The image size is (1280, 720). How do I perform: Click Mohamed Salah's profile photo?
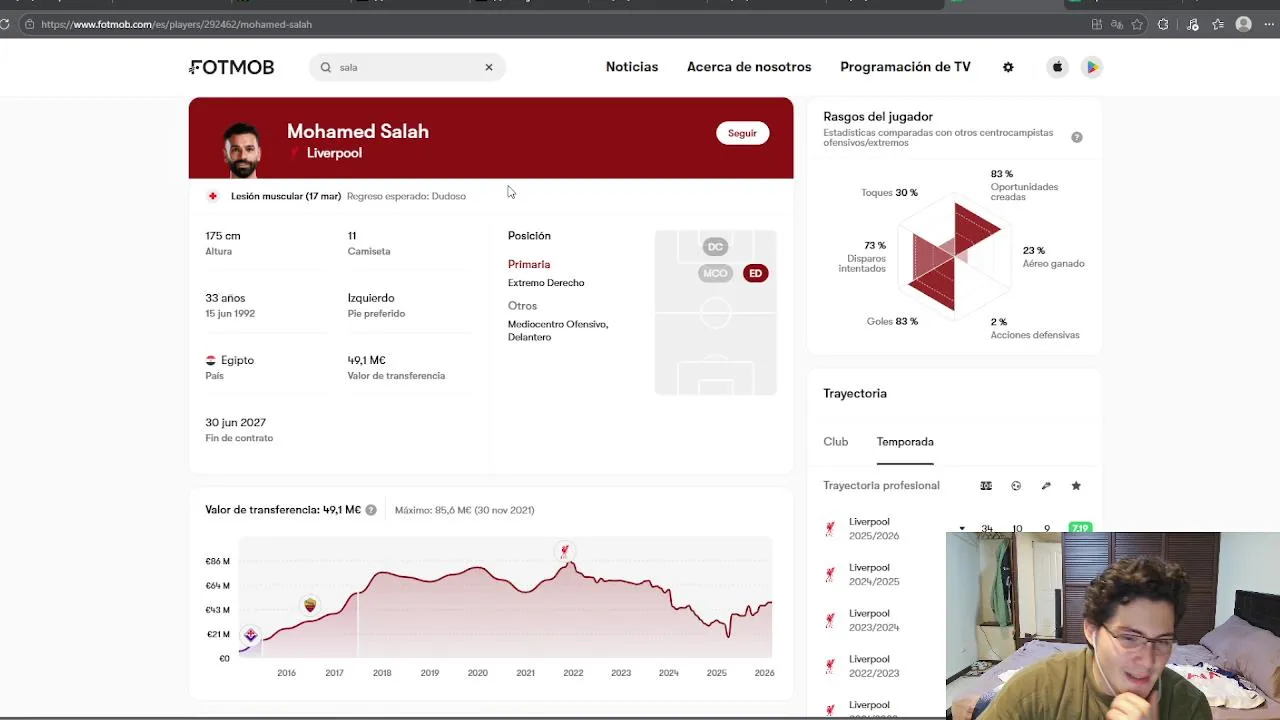click(x=241, y=150)
